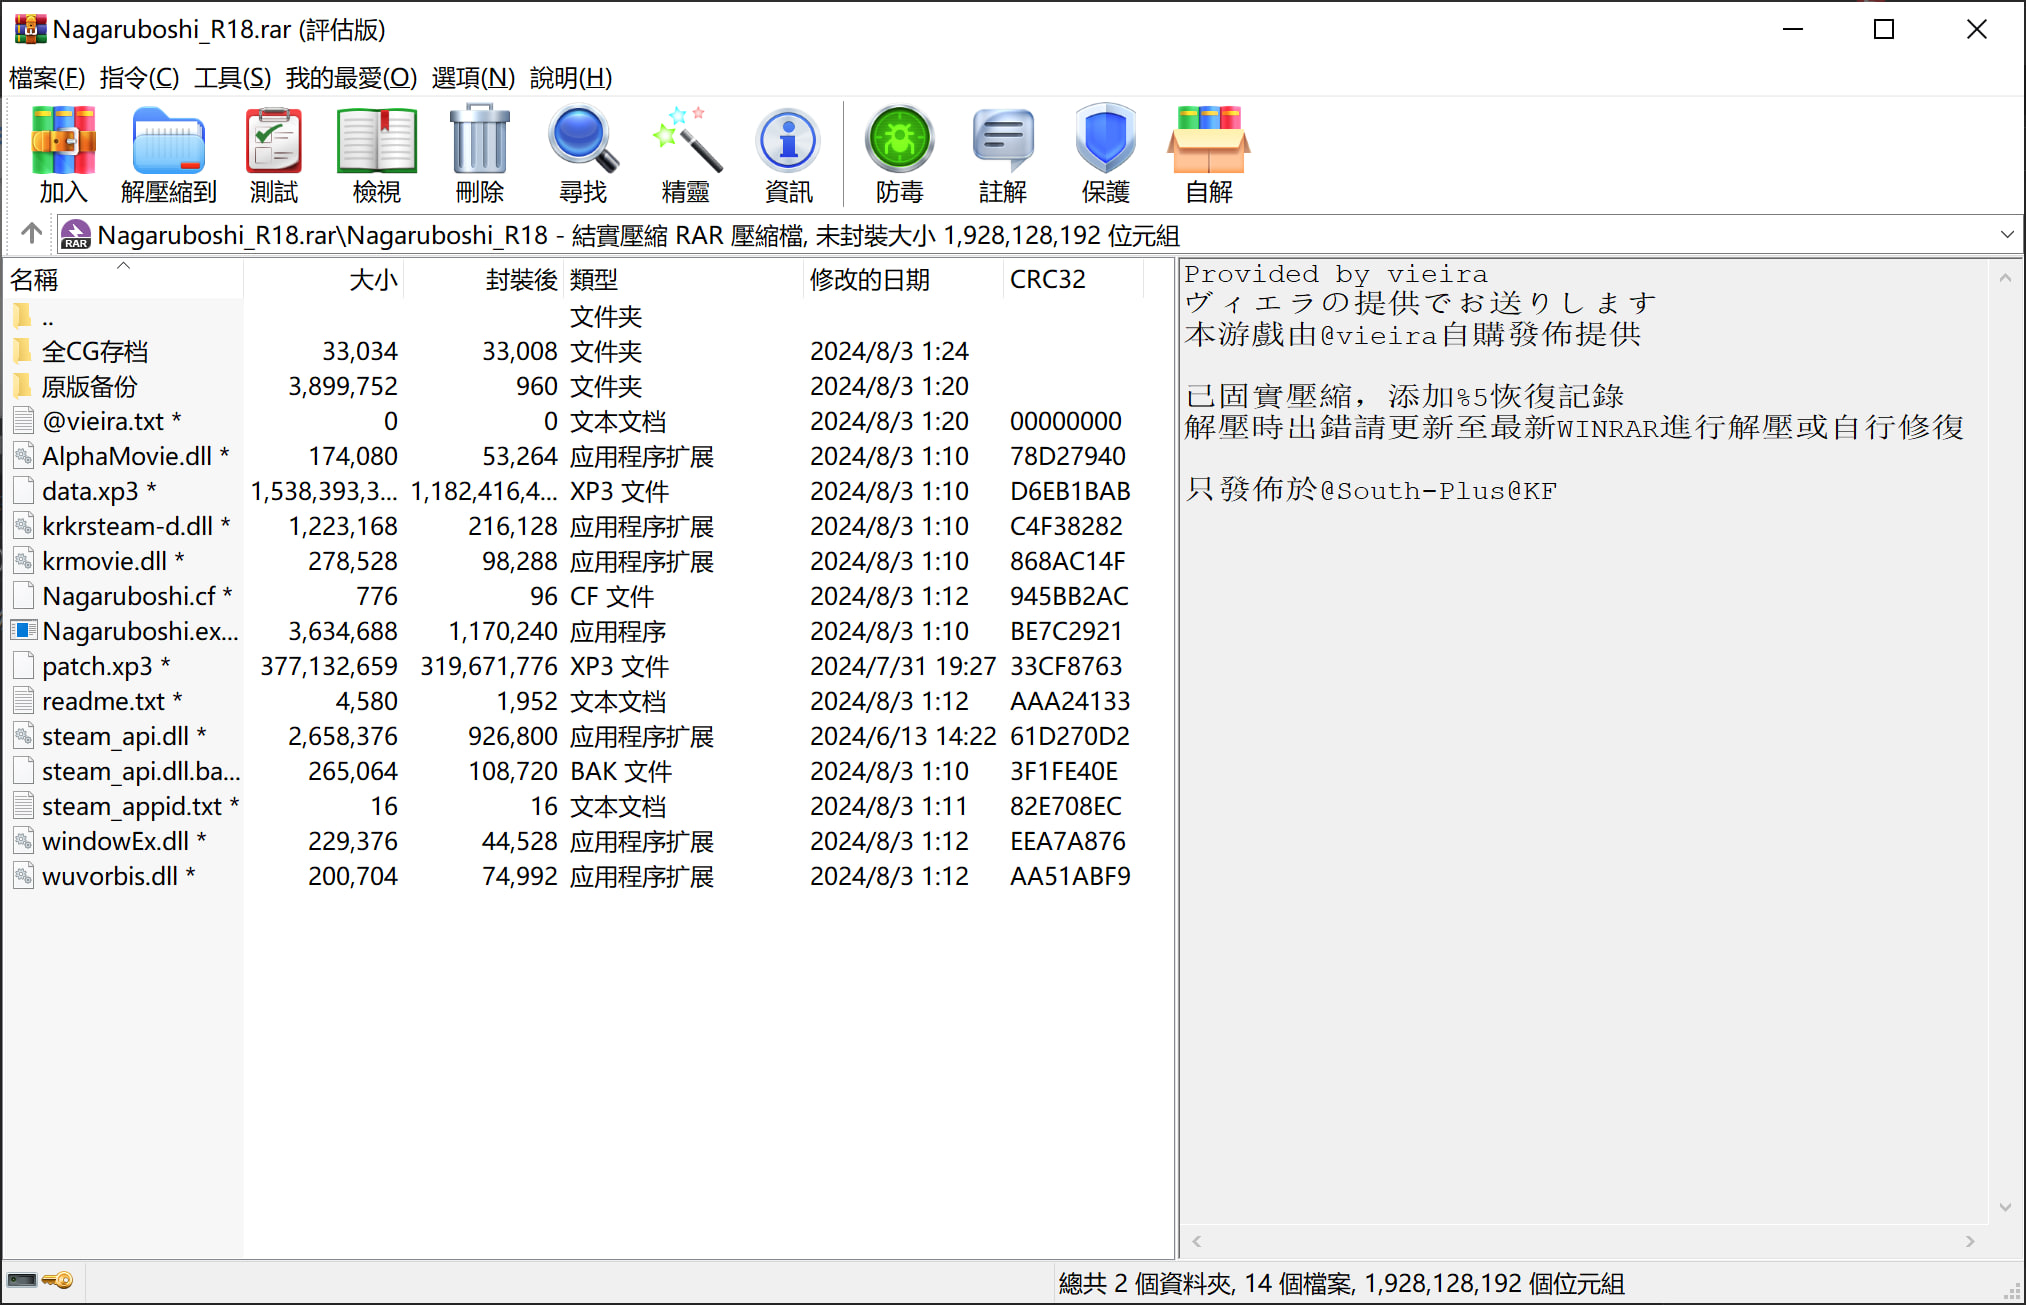The image size is (2026, 1305).
Task: Go up one folder level arrow
Action: click(x=31, y=234)
